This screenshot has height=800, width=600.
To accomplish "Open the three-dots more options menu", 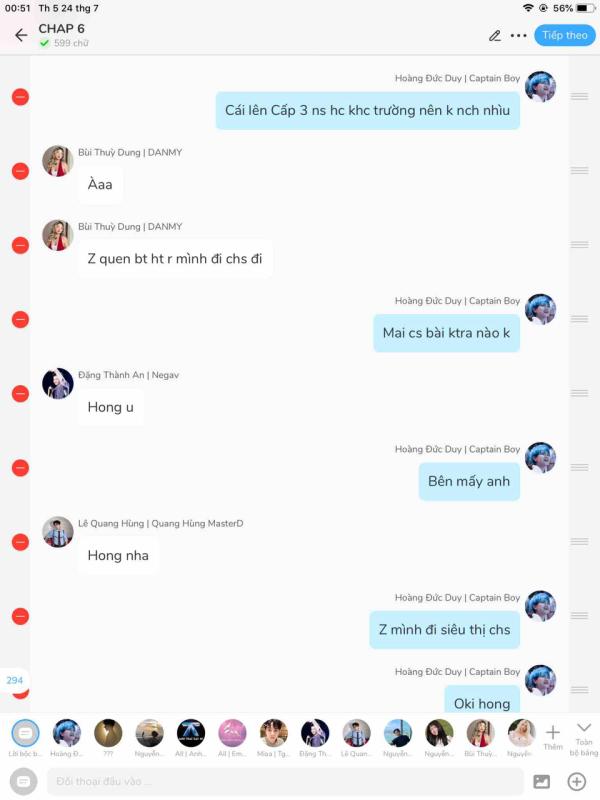I will (518, 35).
